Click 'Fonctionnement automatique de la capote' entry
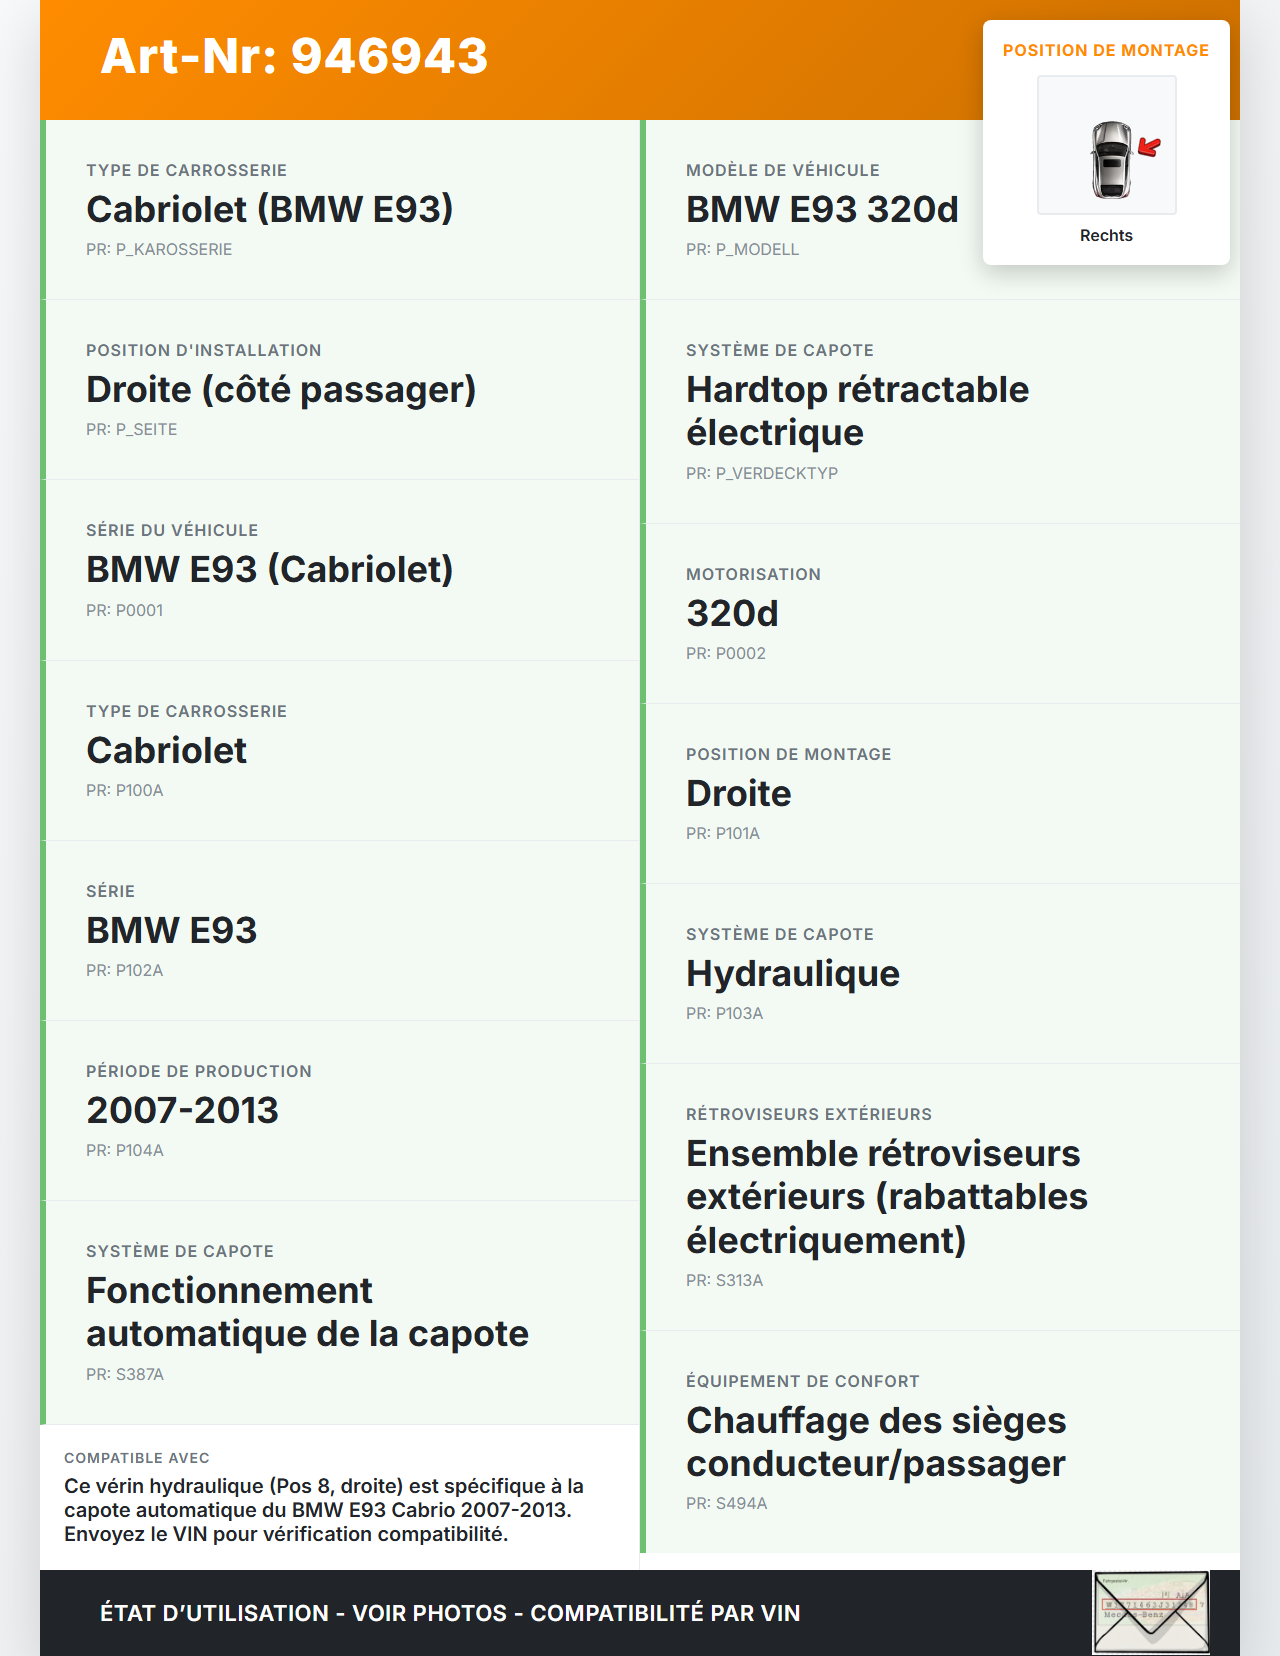Screen dimensions: 1280x1656 click(x=307, y=1312)
